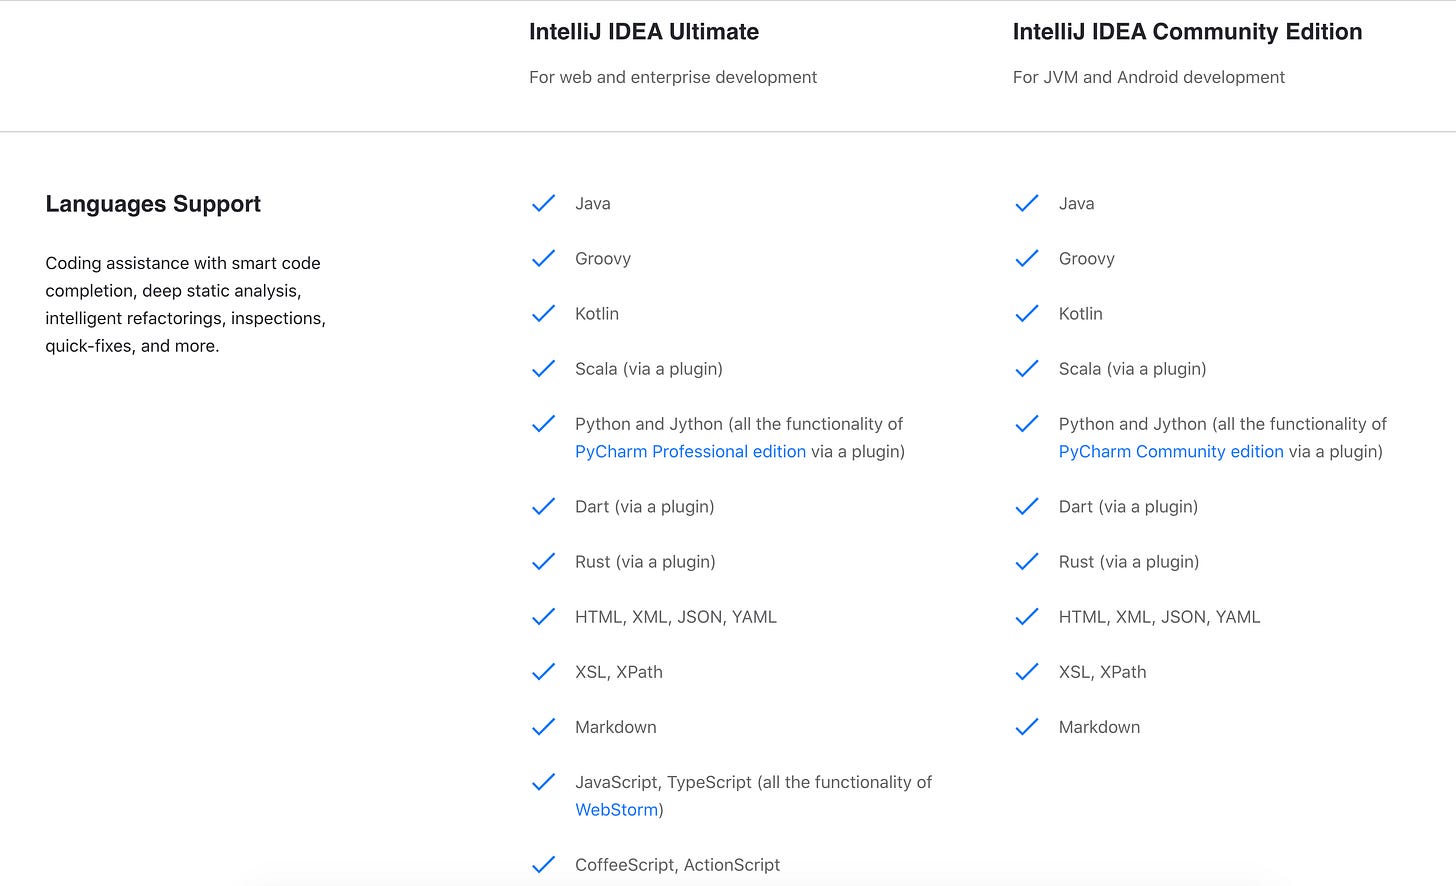Click the checkmark beside Python and Jython under Community
This screenshot has height=886, width=1456.
[x=1027, y=424]
